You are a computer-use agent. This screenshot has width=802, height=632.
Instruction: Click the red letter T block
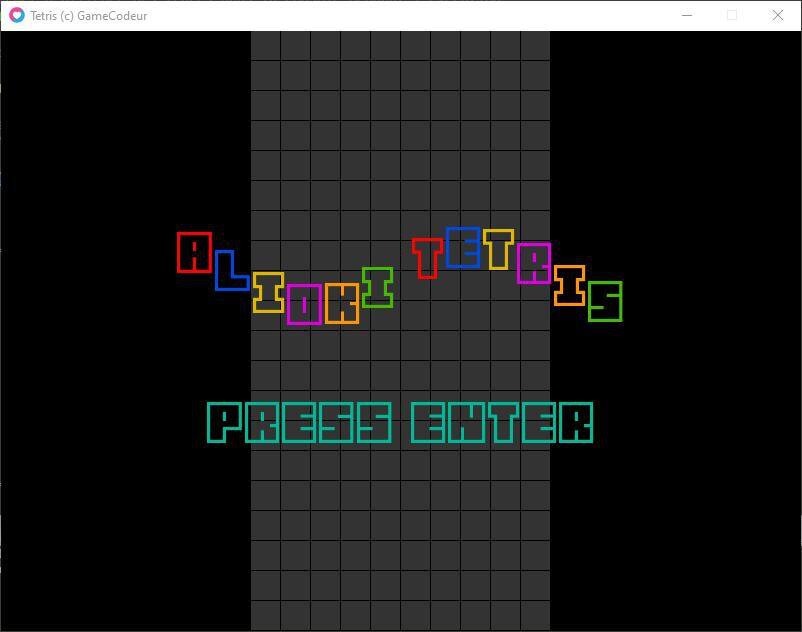click(428, 258)
